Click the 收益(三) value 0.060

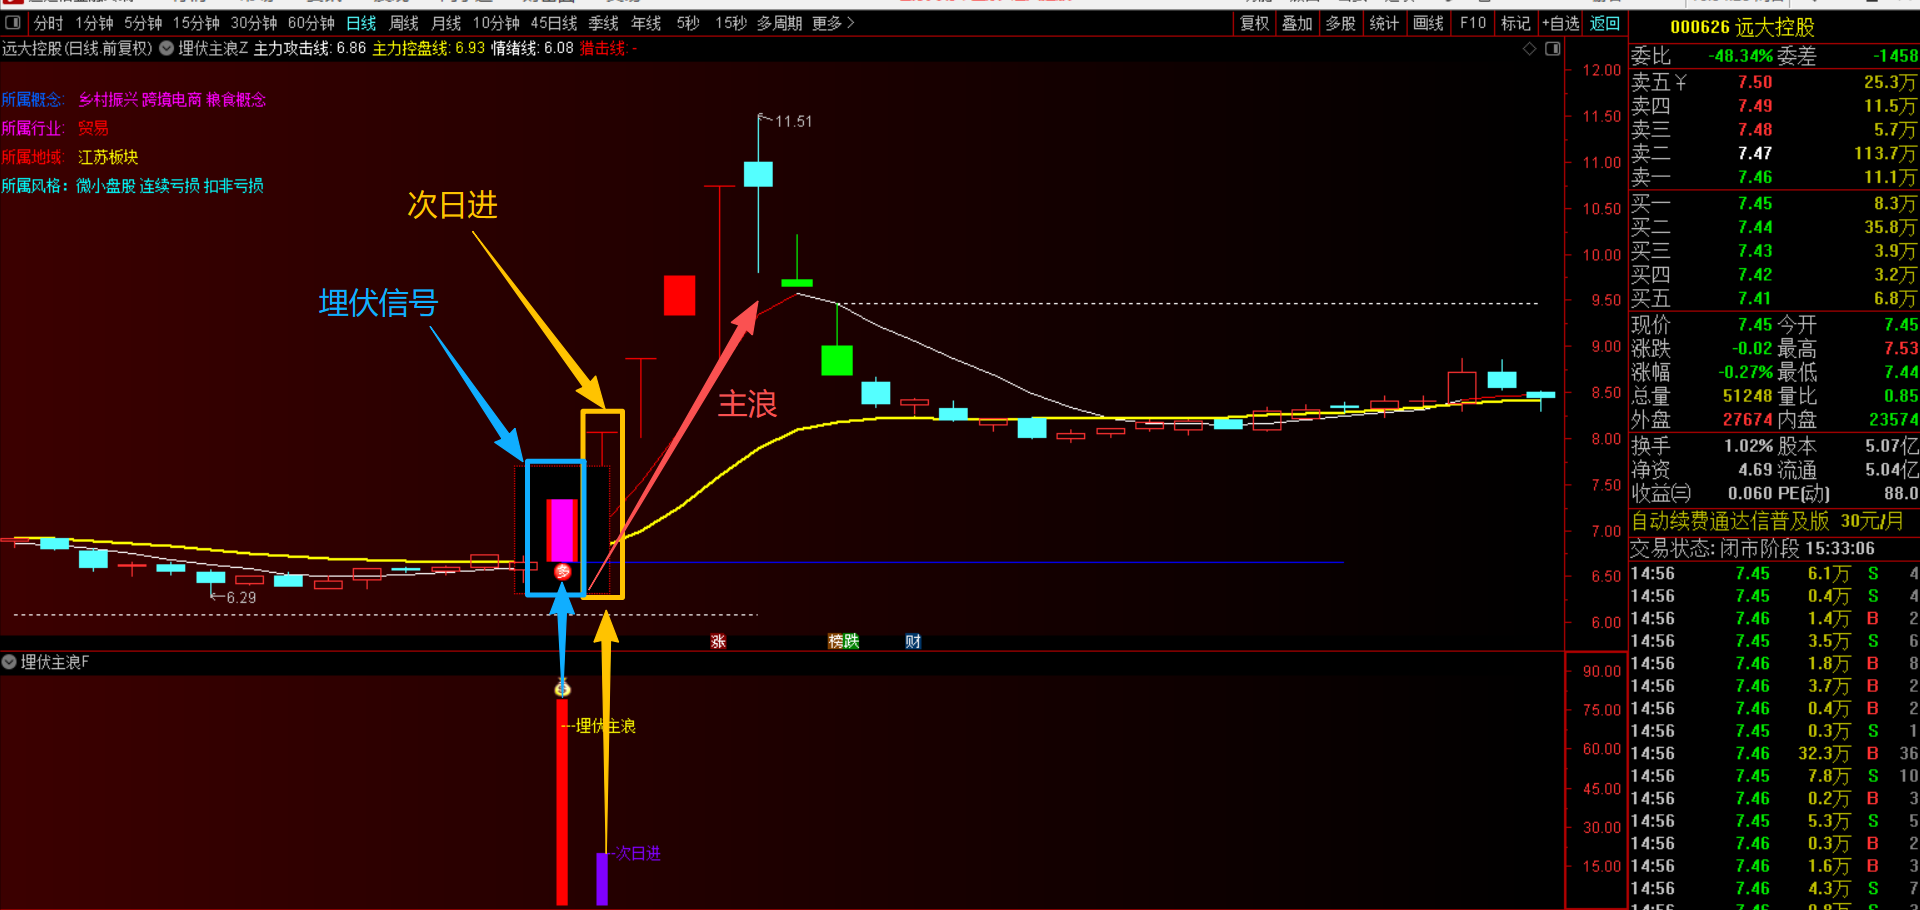pyautogui.click(x=1750, y=493)
